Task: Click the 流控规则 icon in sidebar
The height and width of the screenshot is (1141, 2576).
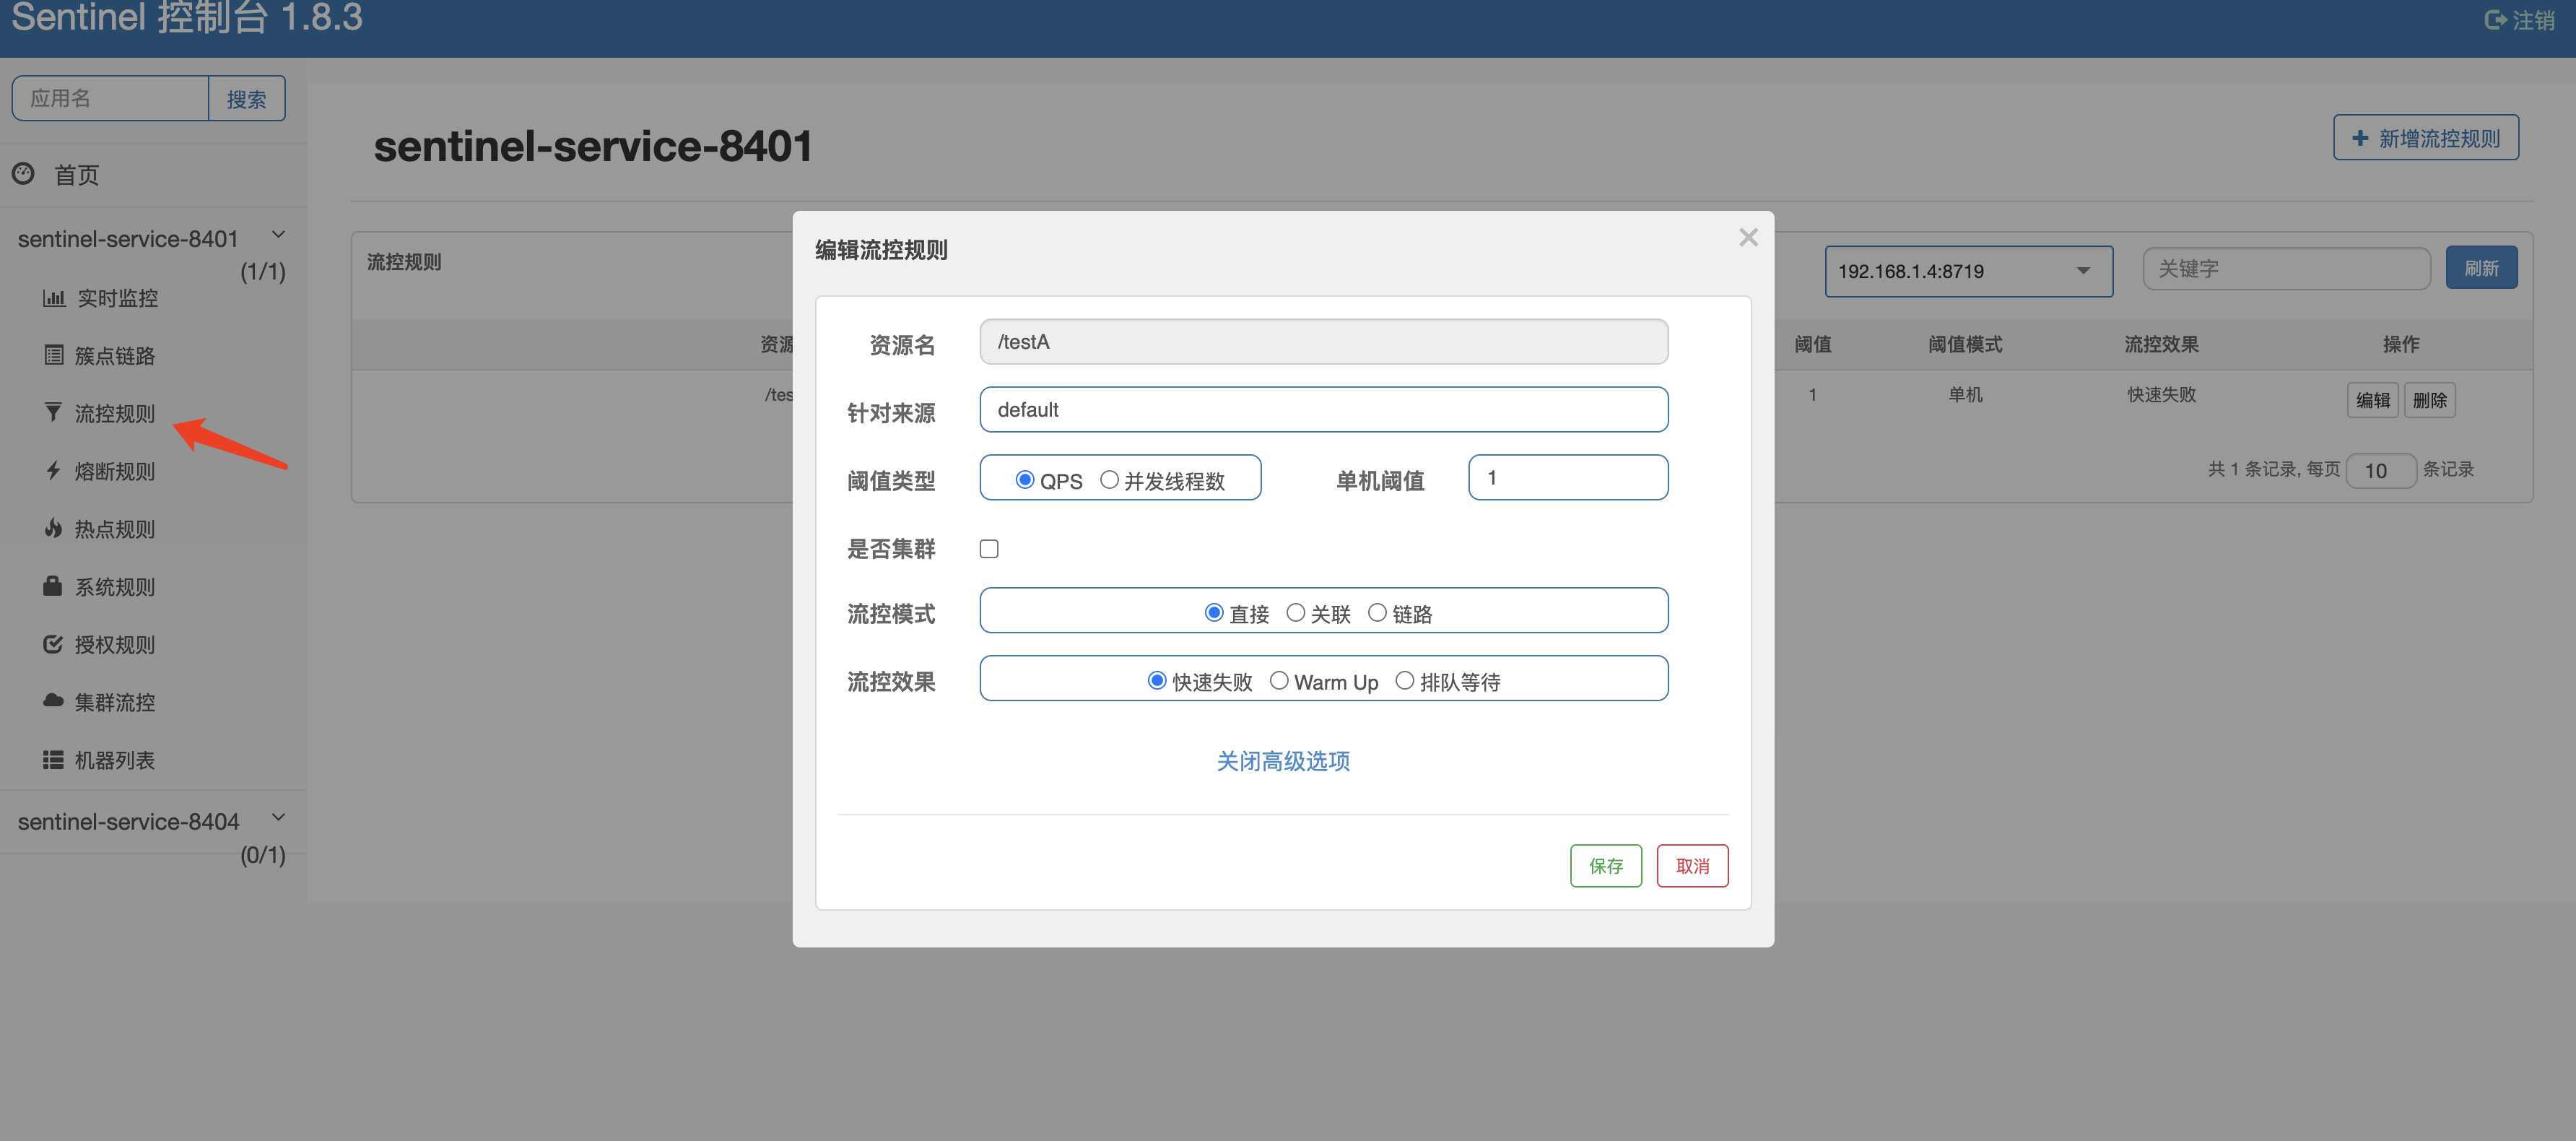Action: point(49,412)
